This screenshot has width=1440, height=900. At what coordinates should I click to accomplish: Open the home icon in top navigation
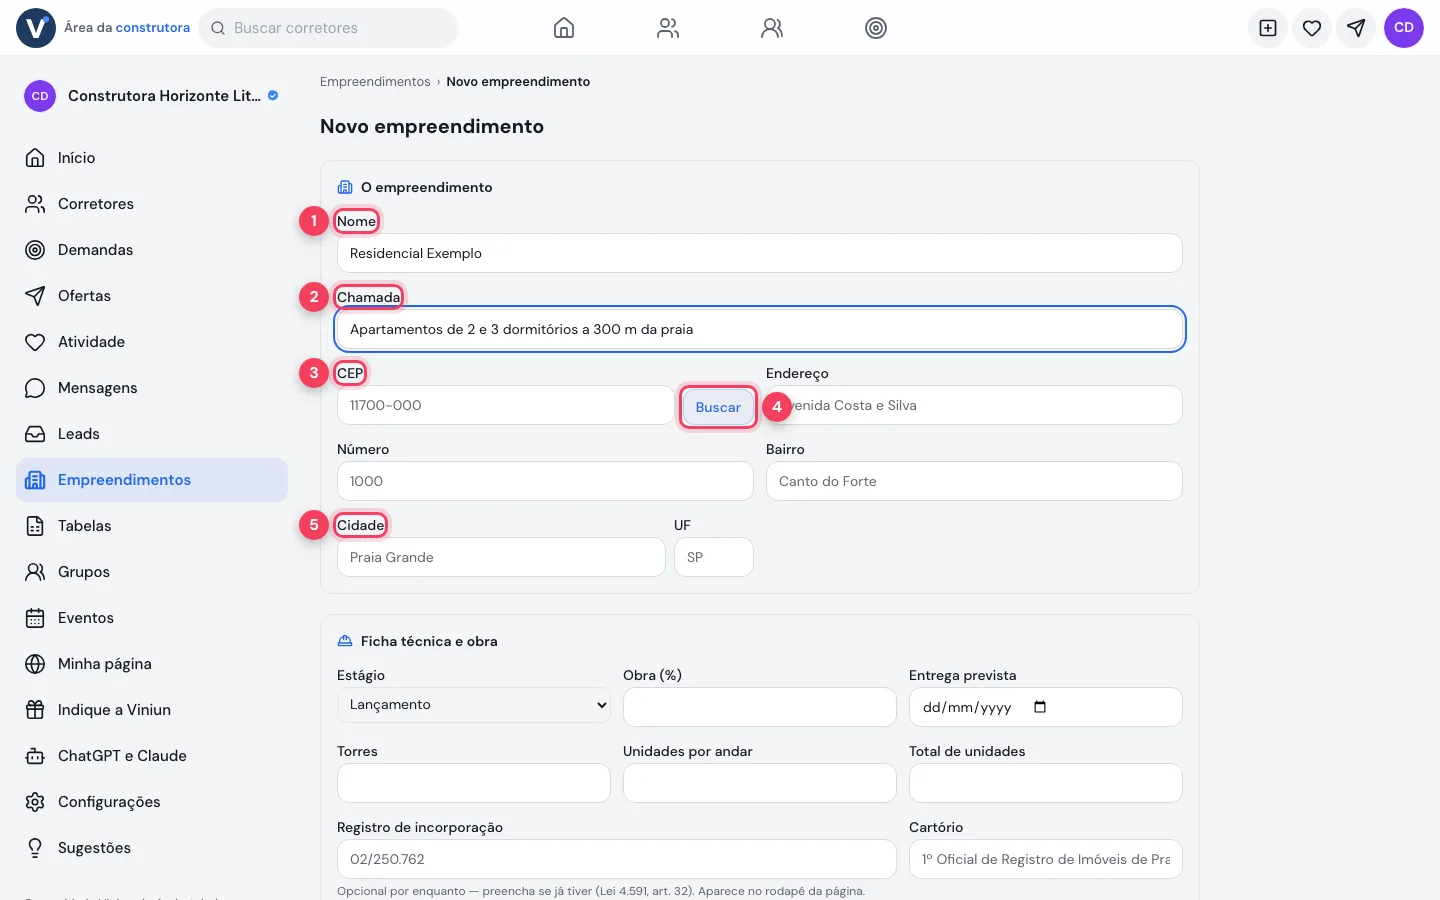pos(564,28)
